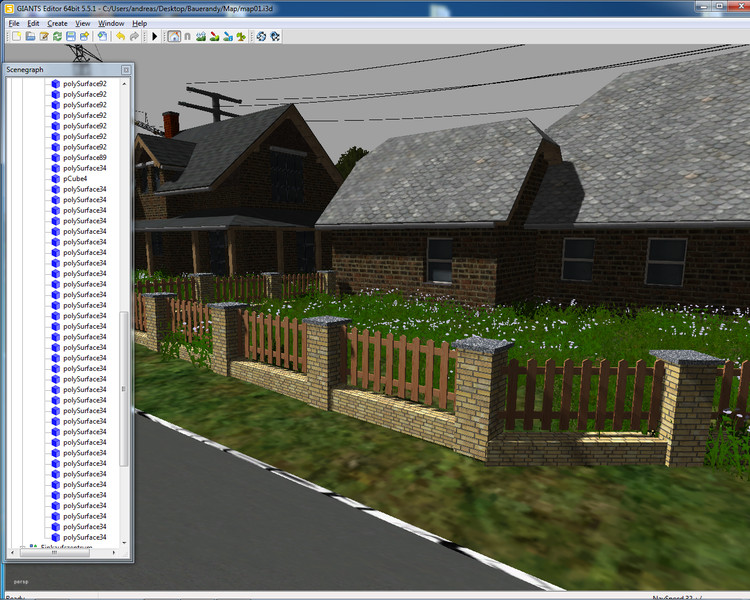The width and height of the screenshot is (750, 600).
Task: Click the first blue gear settings icon
Action: (261, 36)
